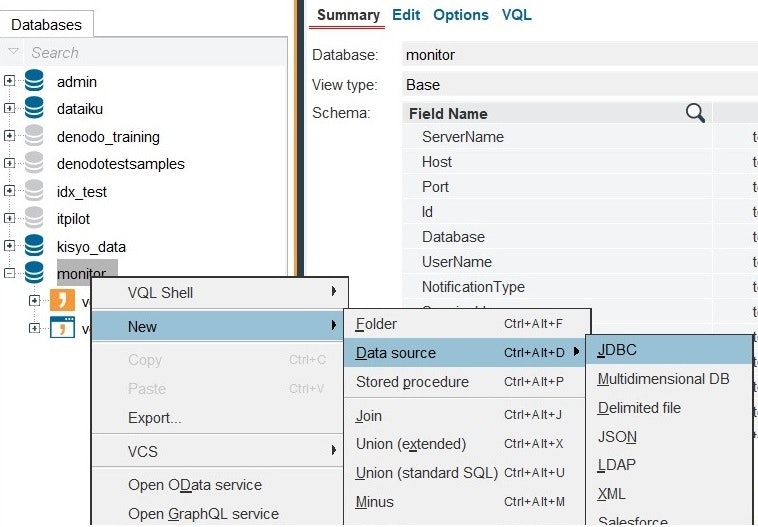The height and width of the screenshot is (527, 758).
Task: Click the Field Name column header
Action: [x=557, y=114]
